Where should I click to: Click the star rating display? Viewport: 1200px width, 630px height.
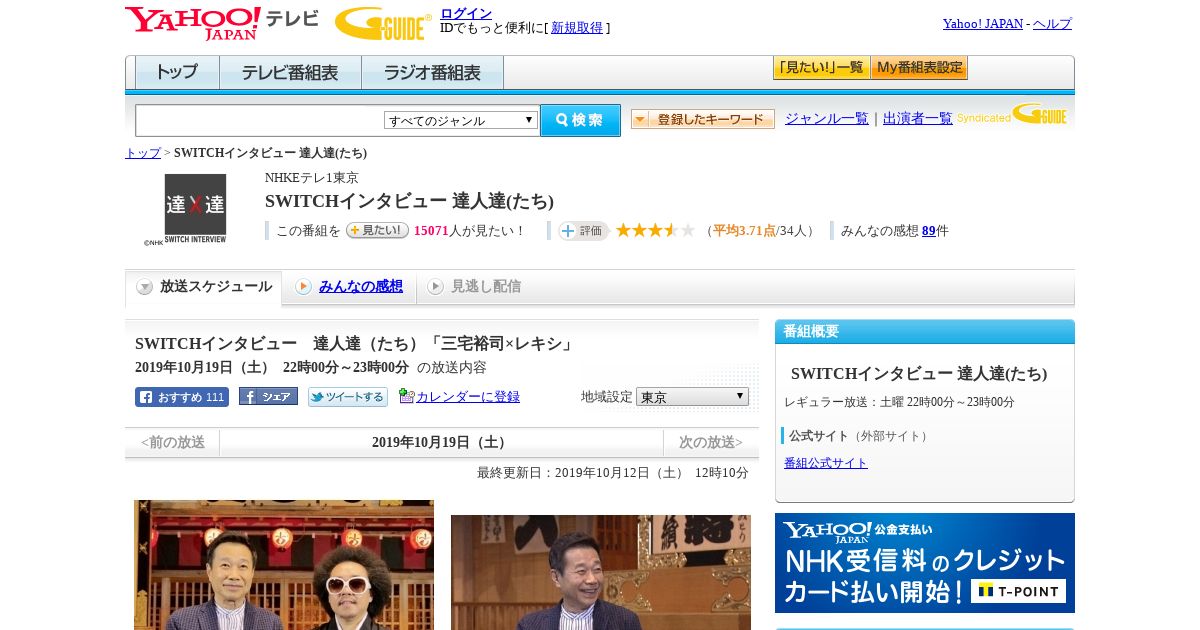pyautogui.click(x=655, y=230)
